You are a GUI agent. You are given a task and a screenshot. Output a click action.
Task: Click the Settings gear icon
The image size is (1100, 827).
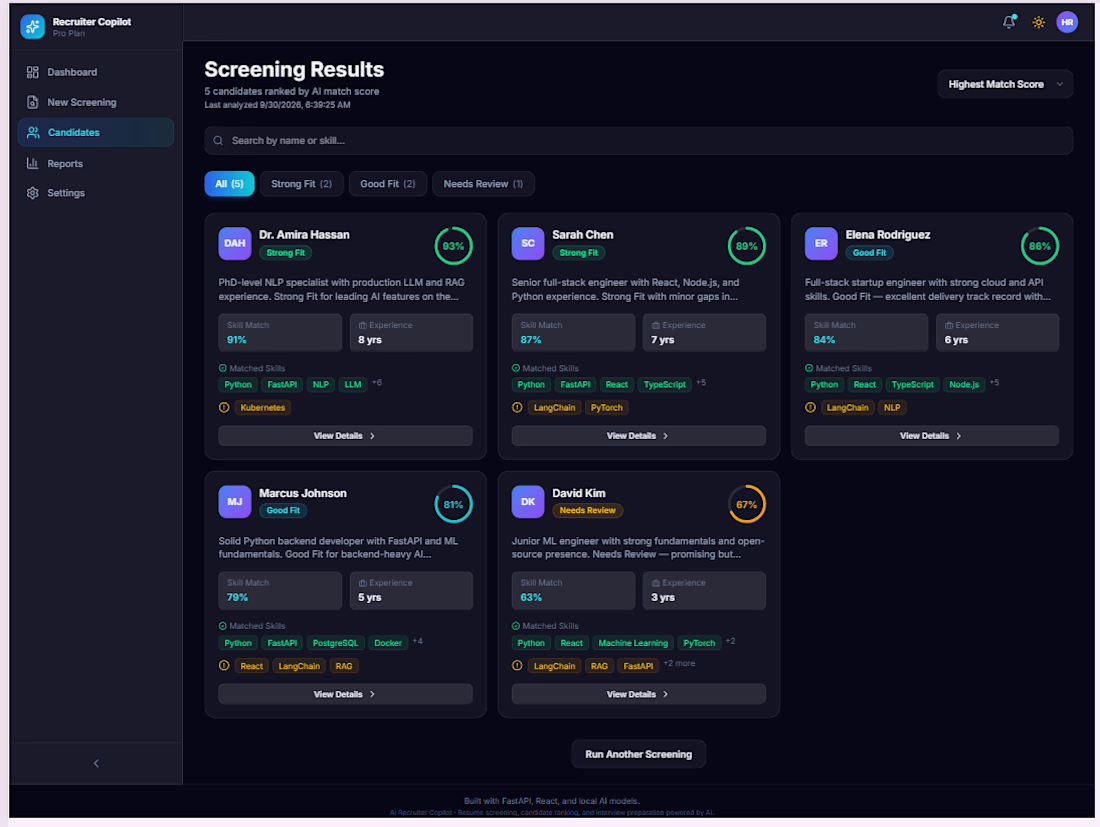(x=32, y=193)
